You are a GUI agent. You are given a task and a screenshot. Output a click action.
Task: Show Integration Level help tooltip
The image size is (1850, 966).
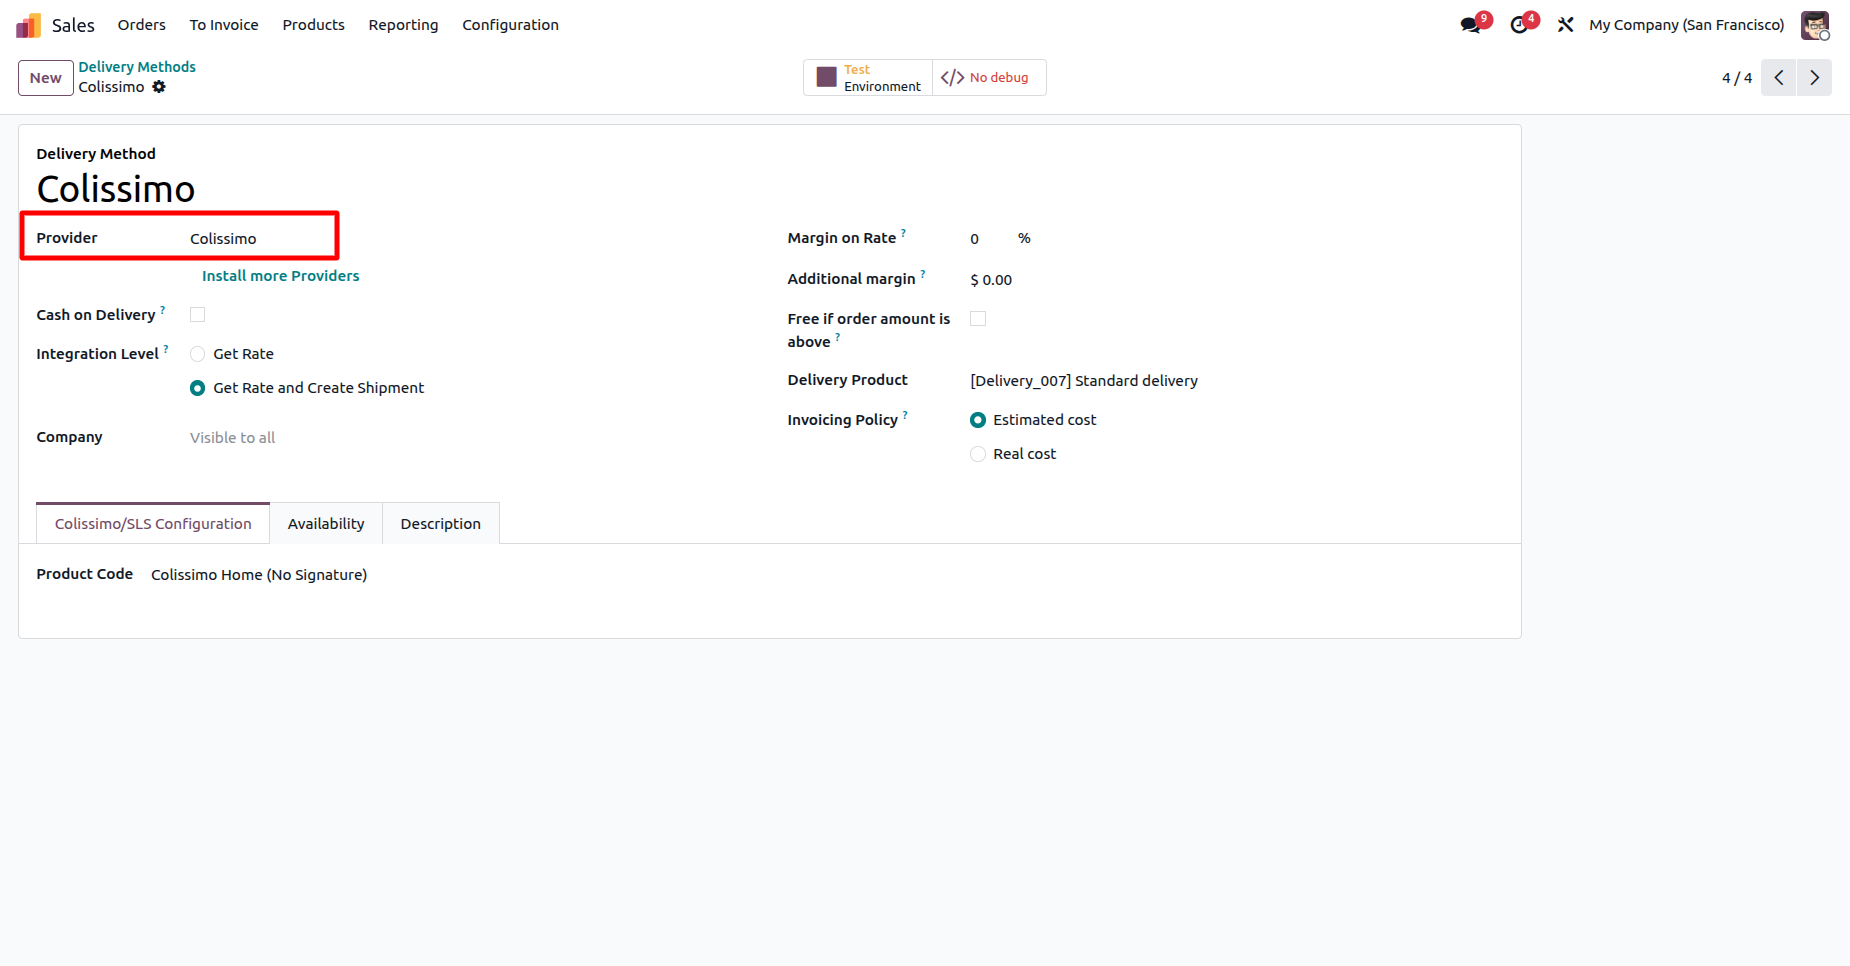(166, 349)
